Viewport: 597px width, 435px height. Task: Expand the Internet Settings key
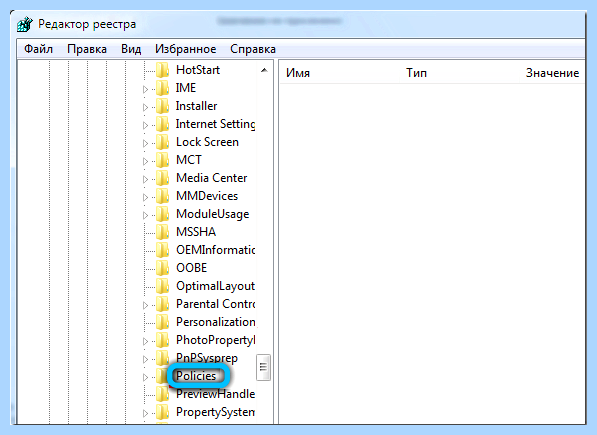tap(145, 125)
